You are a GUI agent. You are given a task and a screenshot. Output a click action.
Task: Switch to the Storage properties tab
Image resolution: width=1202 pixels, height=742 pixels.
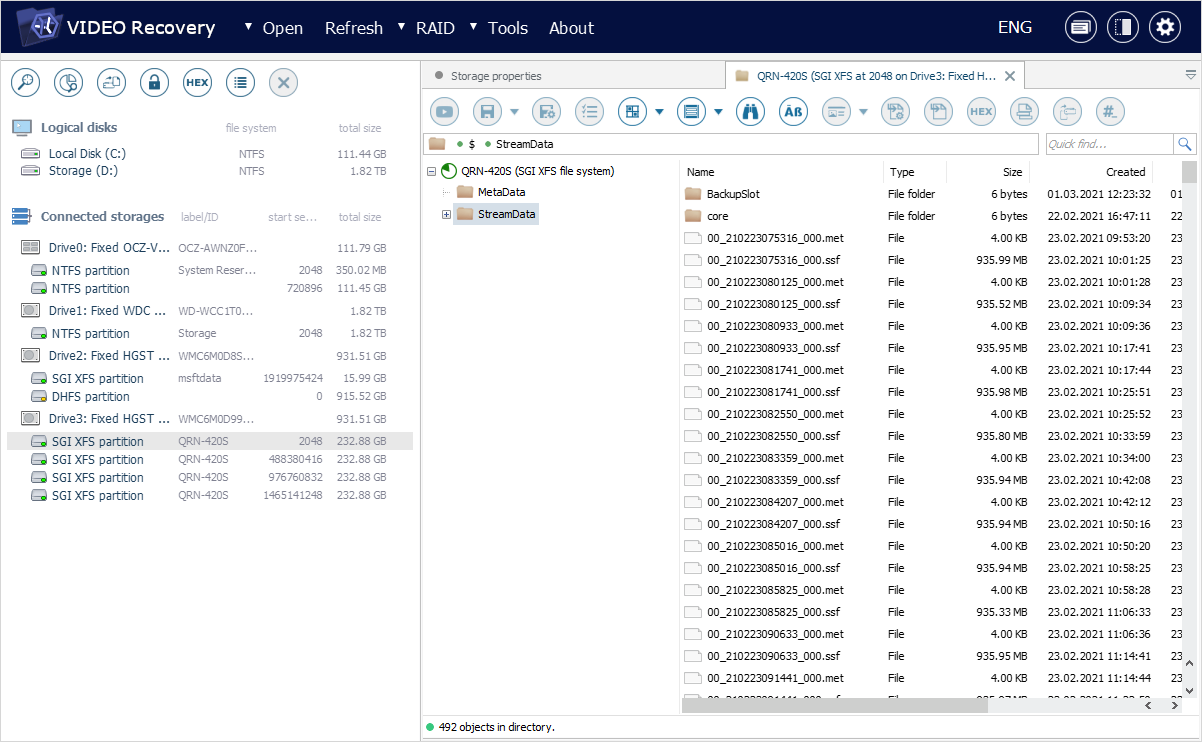click(495, 76)
